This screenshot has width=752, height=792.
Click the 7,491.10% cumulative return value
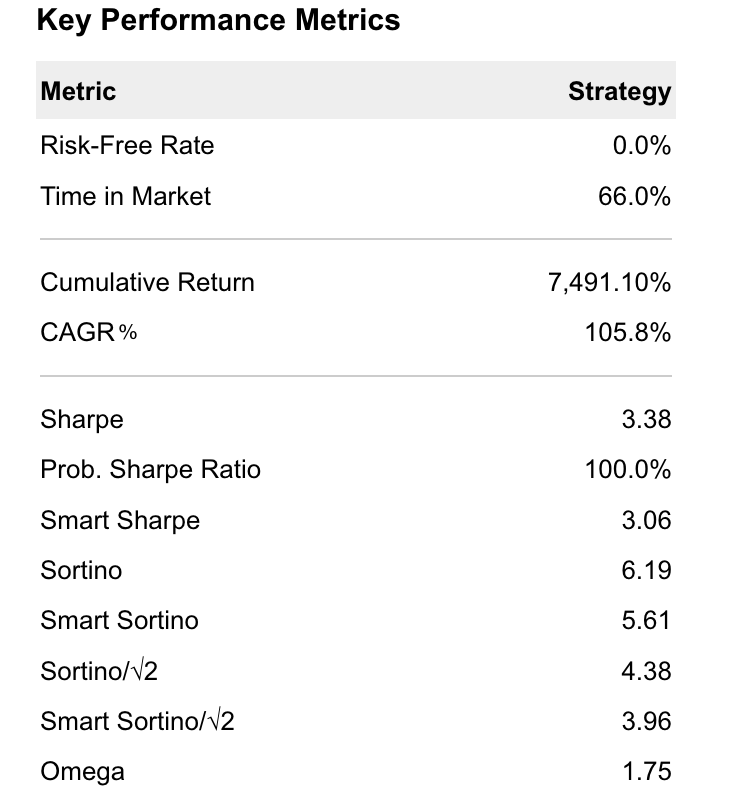609,282
